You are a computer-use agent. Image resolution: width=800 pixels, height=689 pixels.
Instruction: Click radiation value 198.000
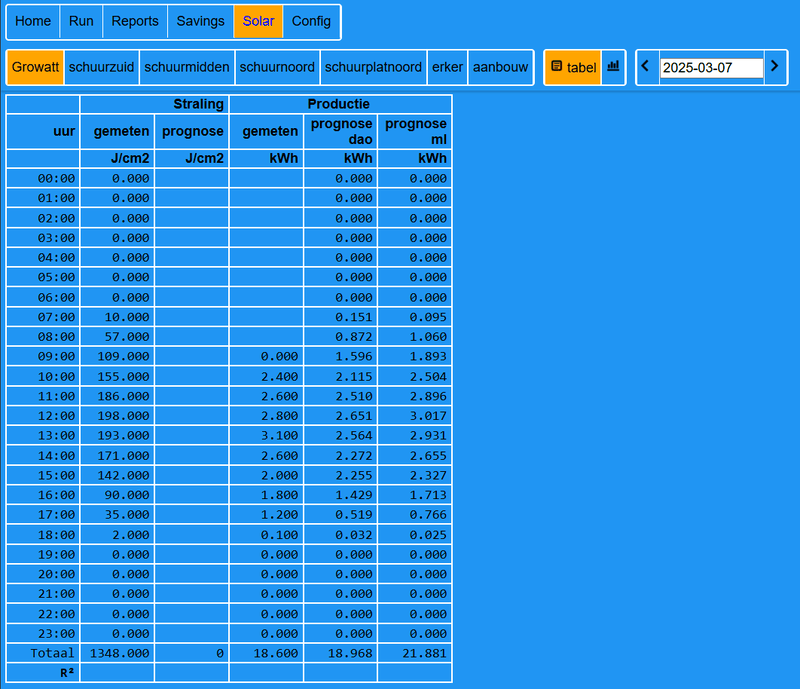117,416
